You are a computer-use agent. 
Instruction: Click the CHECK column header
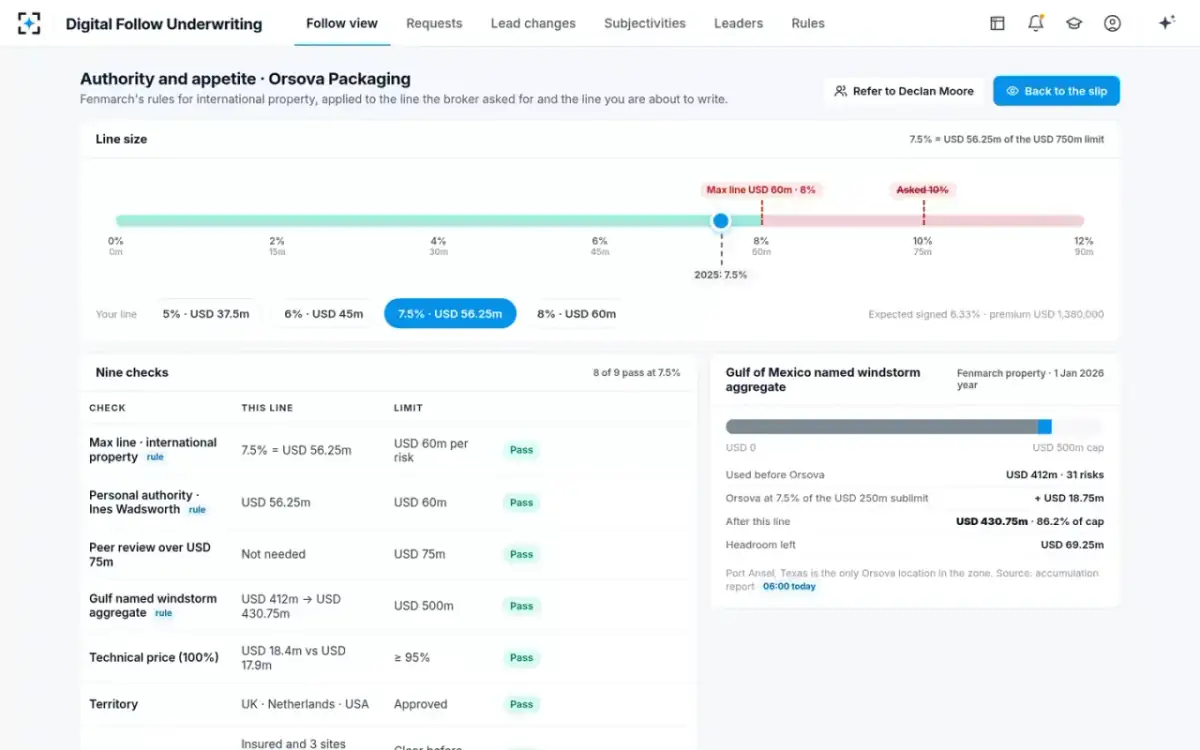(x=107, y=408)
